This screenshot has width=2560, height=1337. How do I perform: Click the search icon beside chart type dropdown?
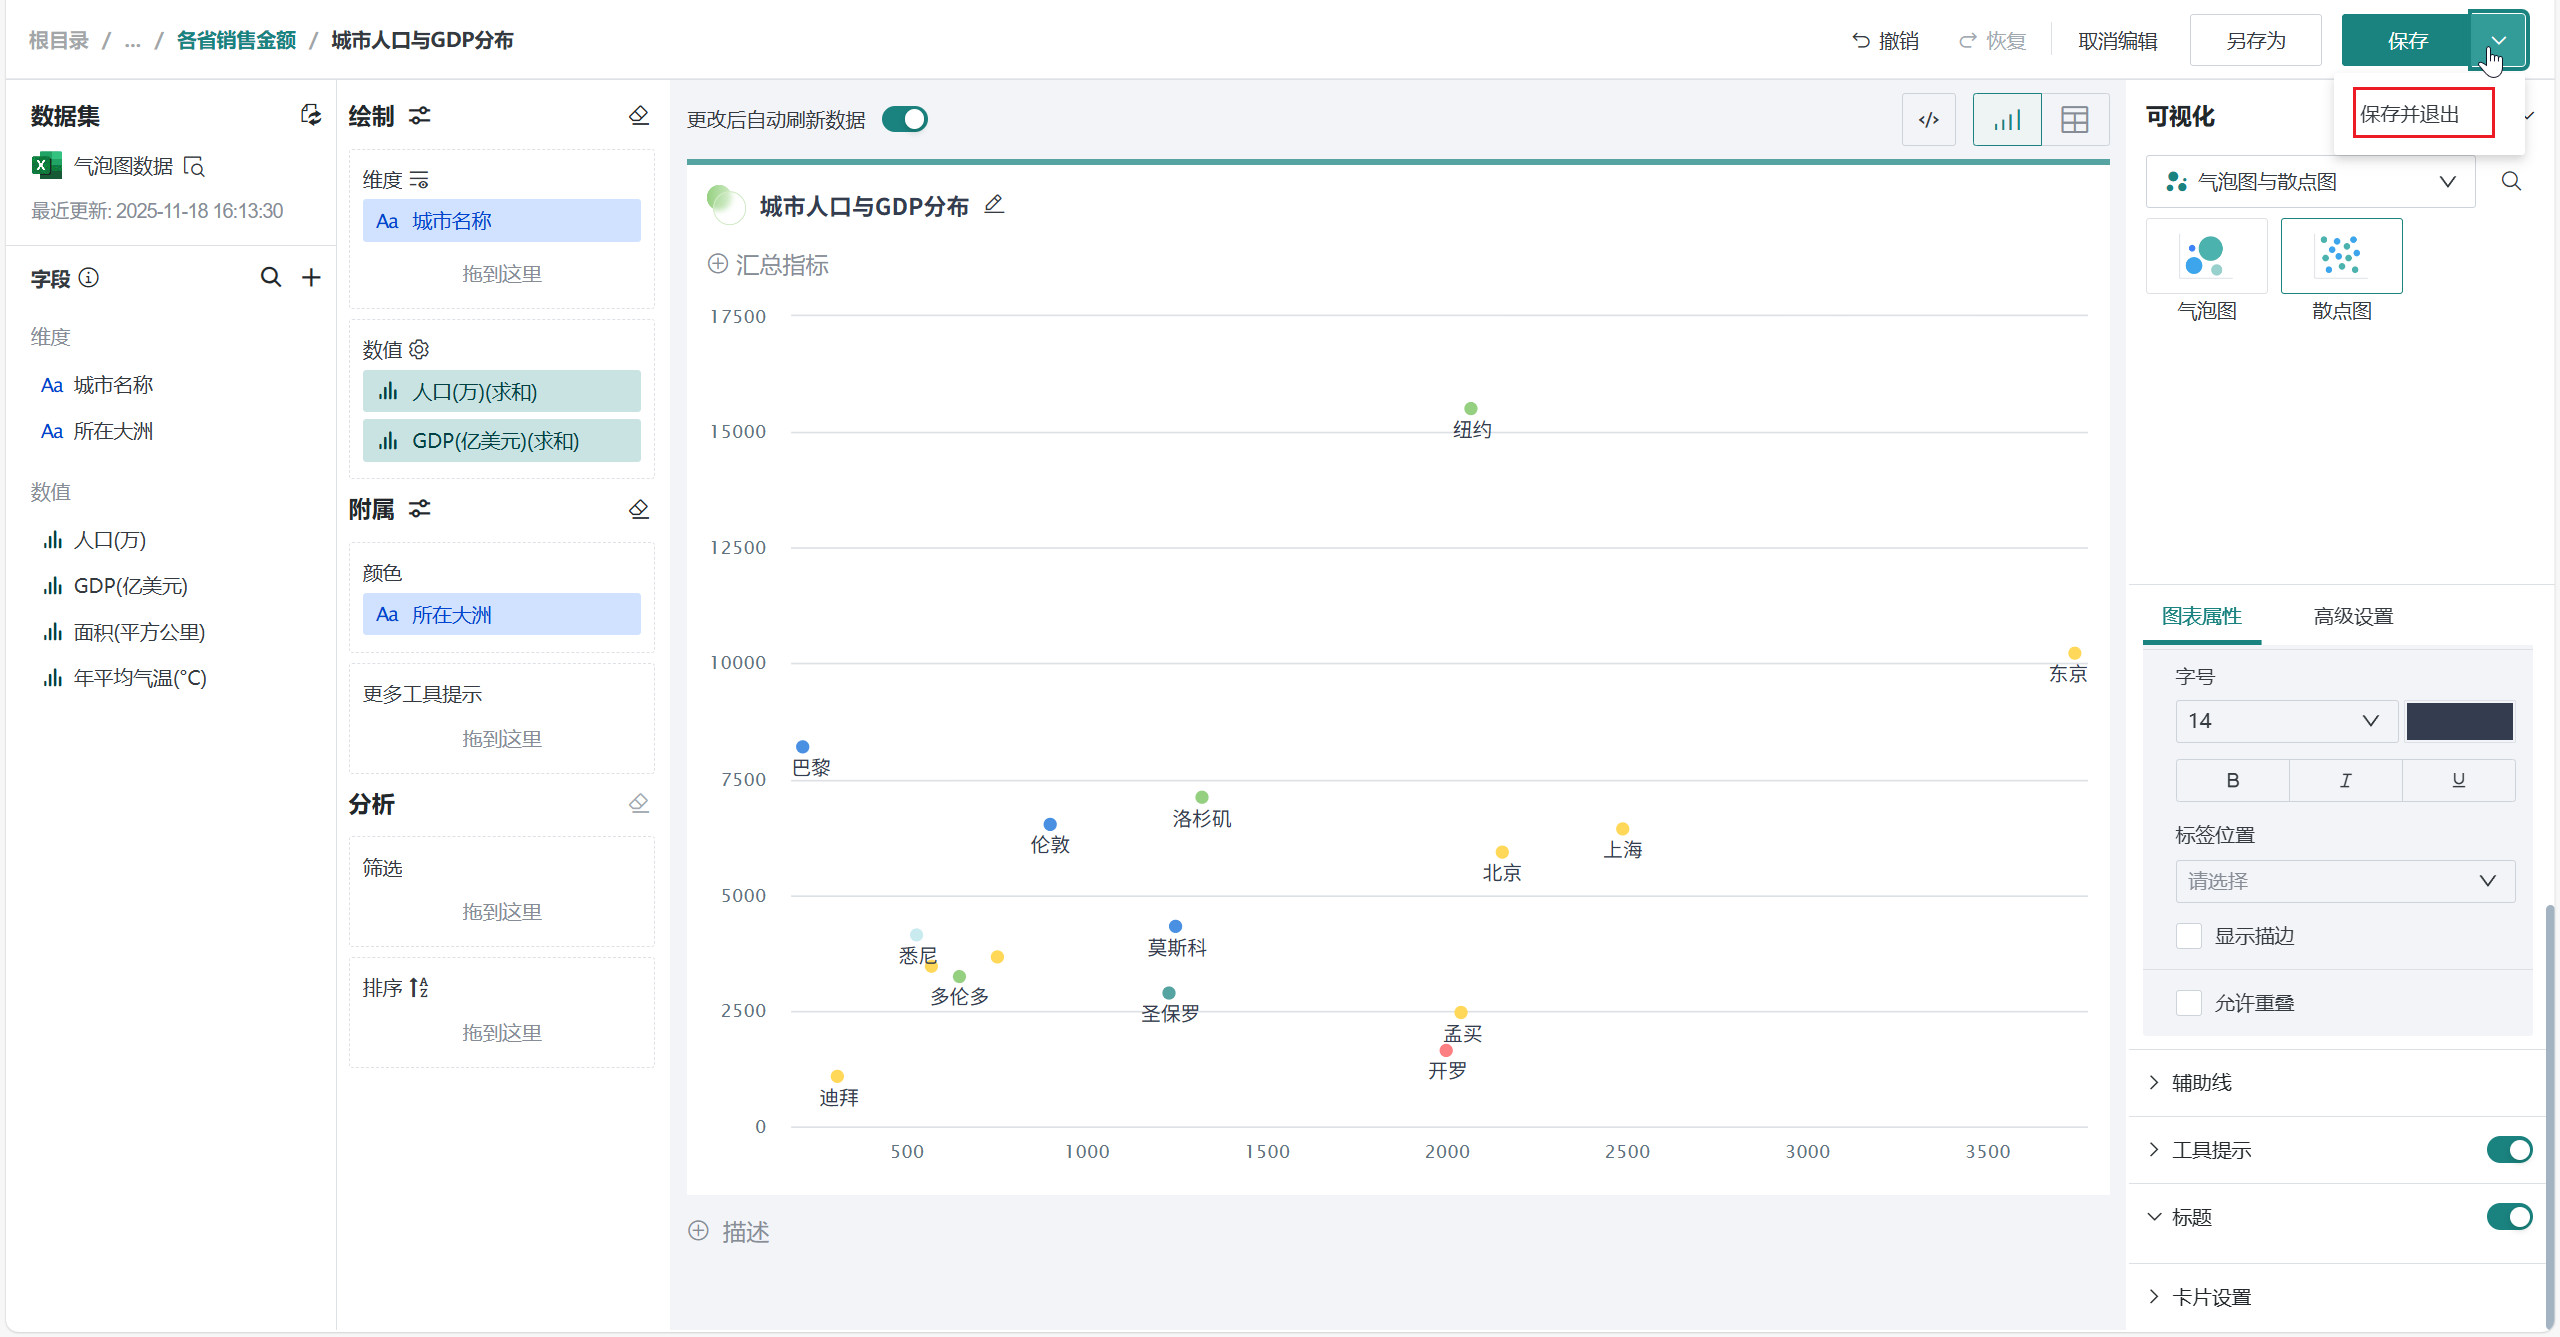click(x=2511, y=181)
